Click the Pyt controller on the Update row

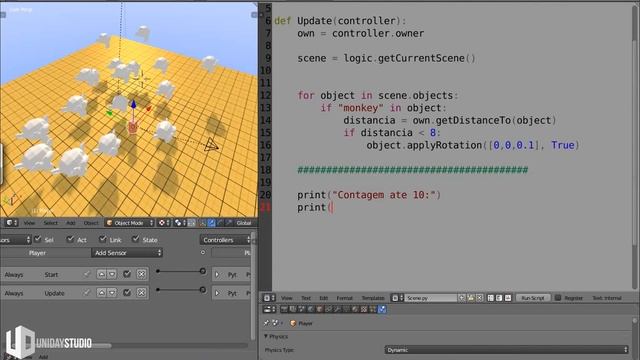[232, 293]
